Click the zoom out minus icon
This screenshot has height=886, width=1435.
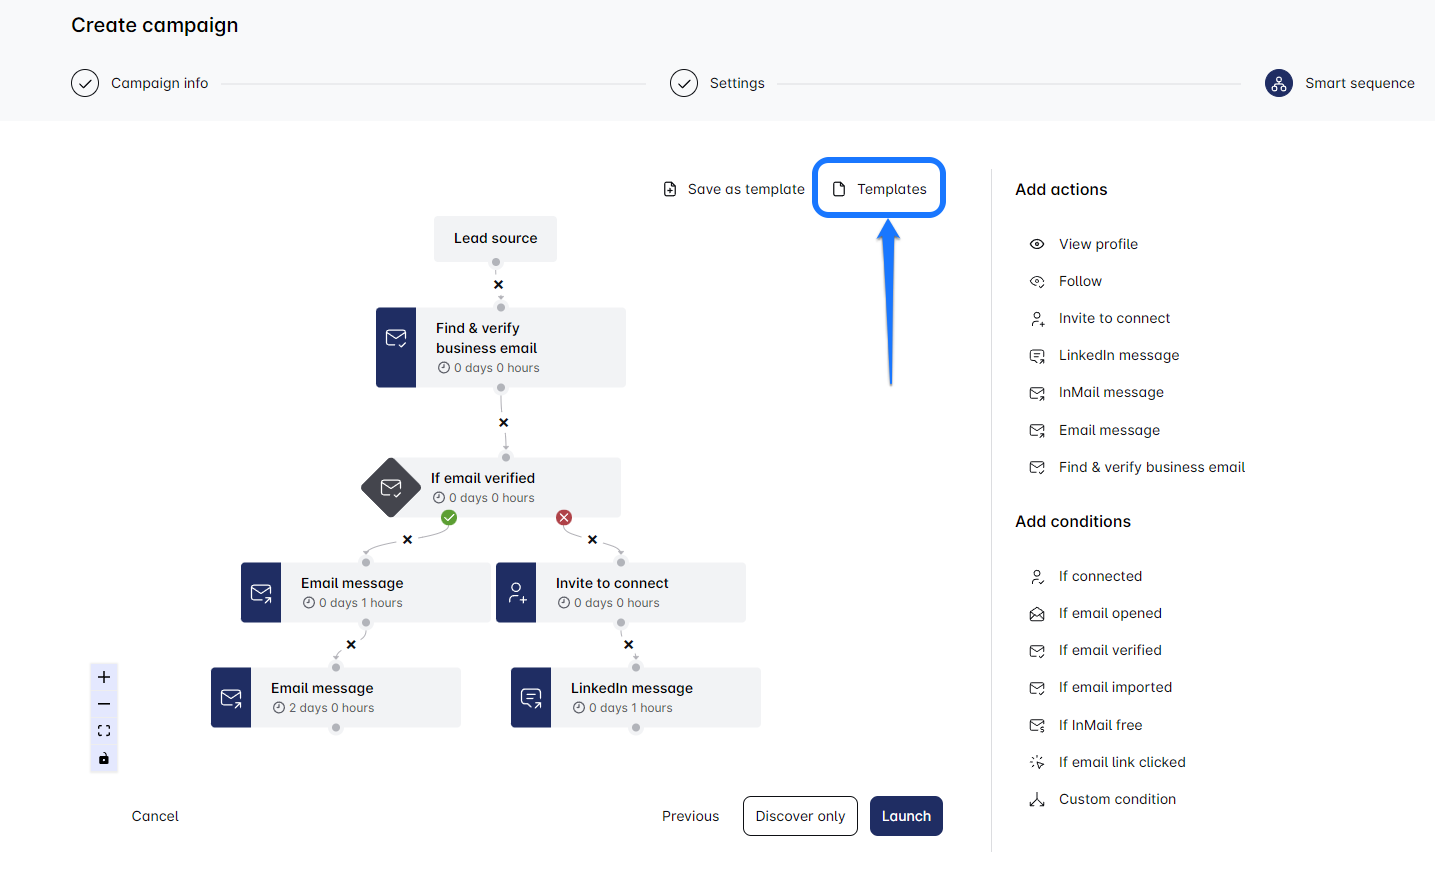tap(104, 704)
